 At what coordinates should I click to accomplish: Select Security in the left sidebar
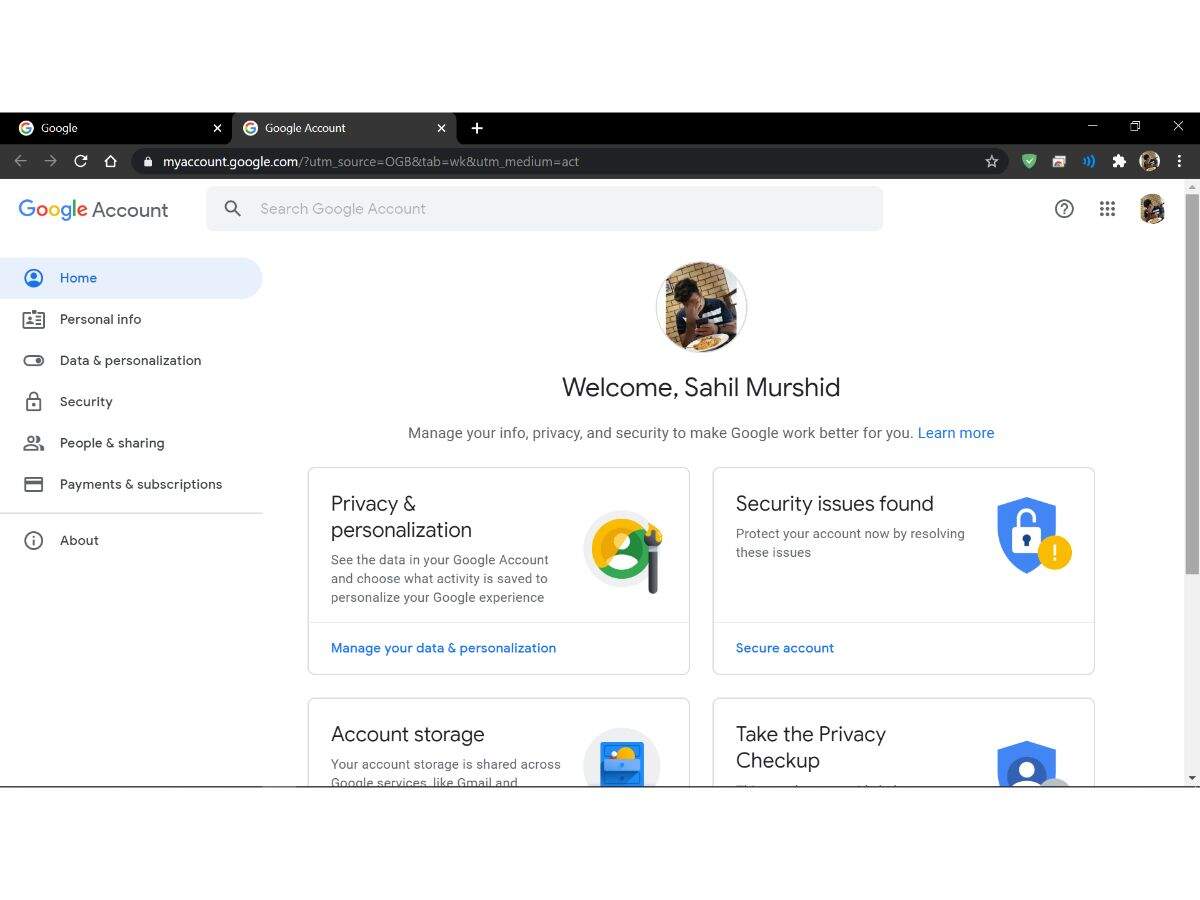click(86, 402)
